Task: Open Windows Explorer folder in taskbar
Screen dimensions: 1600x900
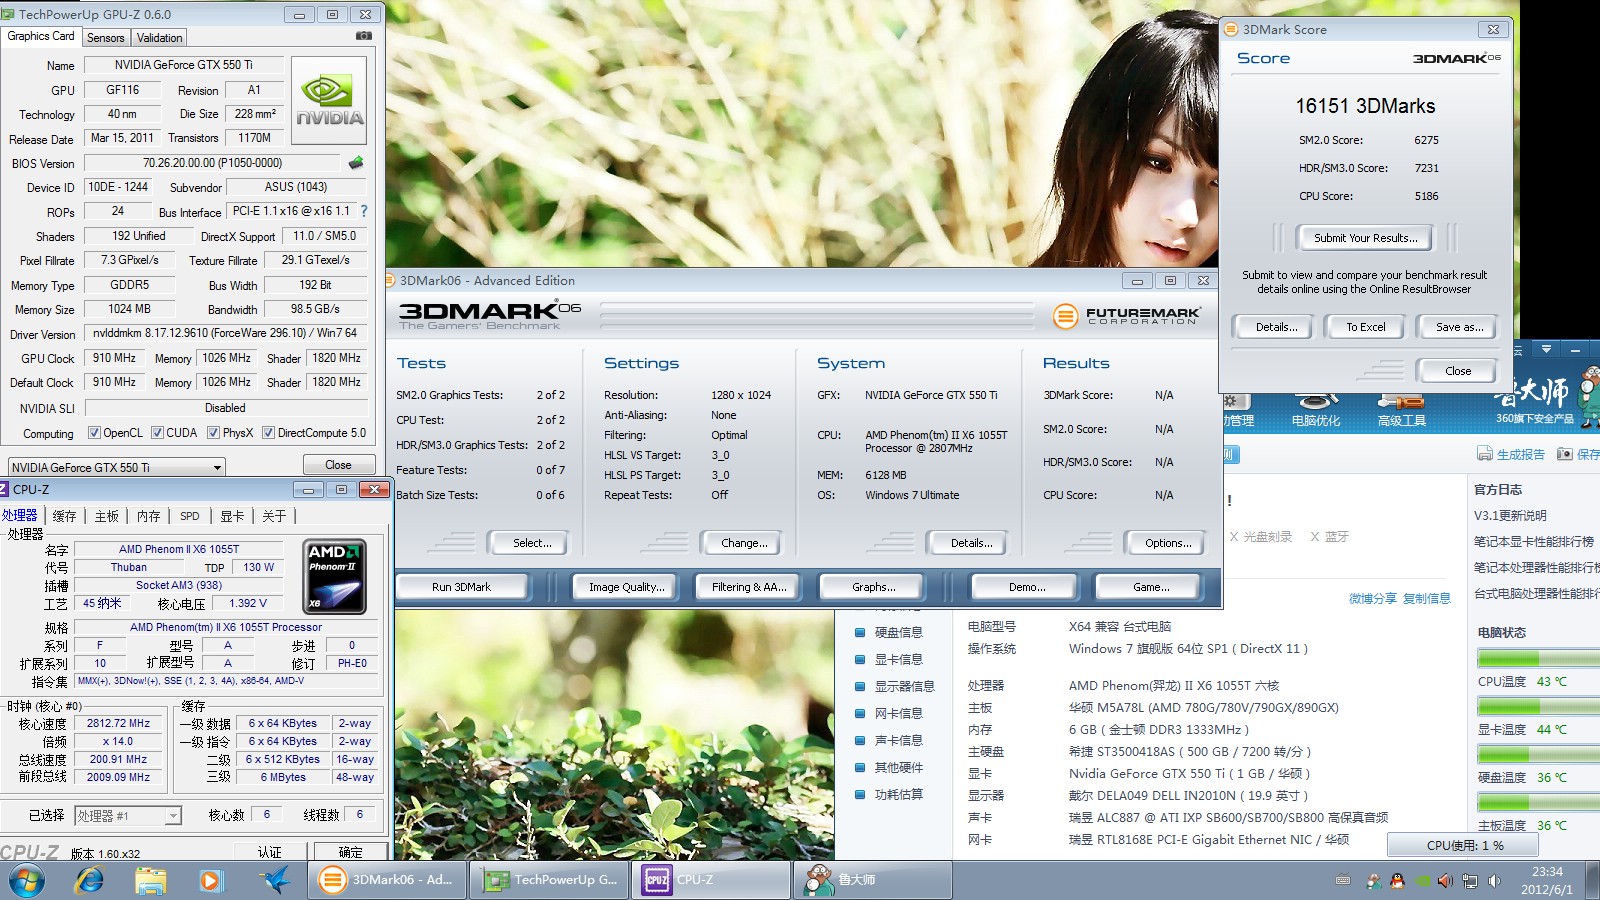Action: click(x=150, y=880)
